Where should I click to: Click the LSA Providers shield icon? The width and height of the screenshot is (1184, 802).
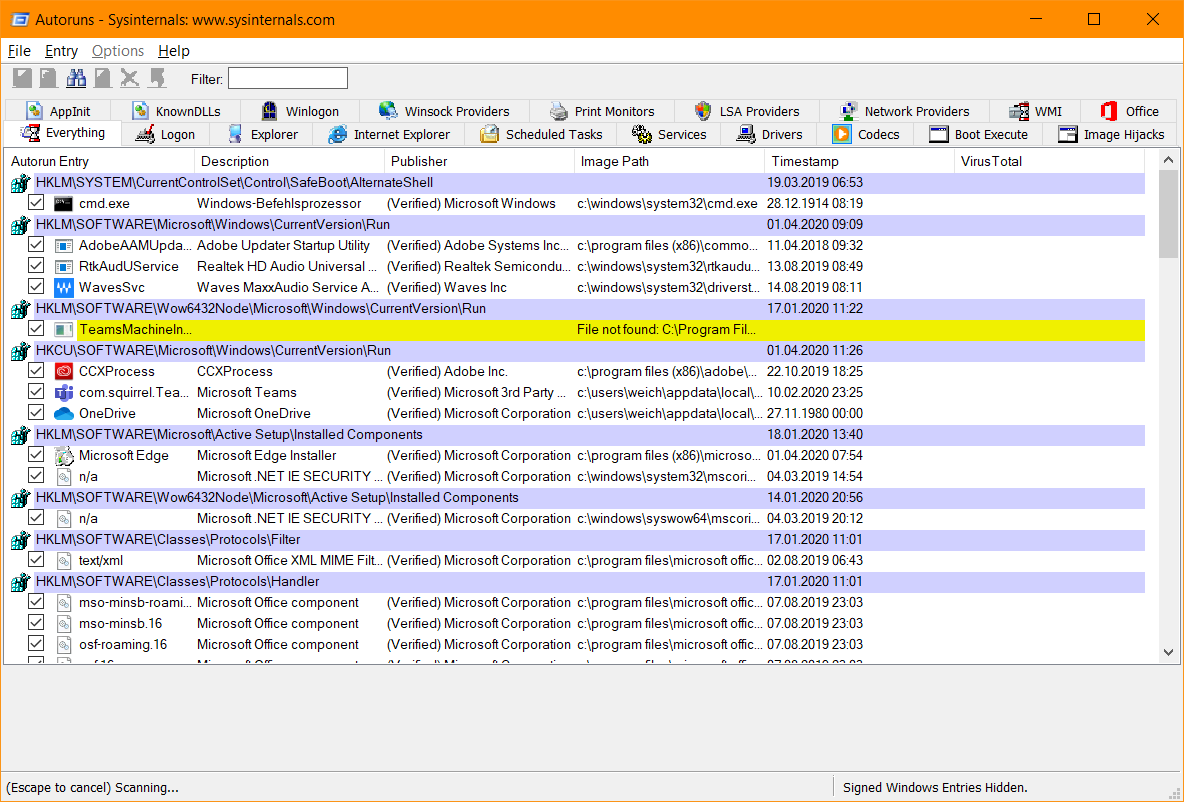click(x=703, y=111)
